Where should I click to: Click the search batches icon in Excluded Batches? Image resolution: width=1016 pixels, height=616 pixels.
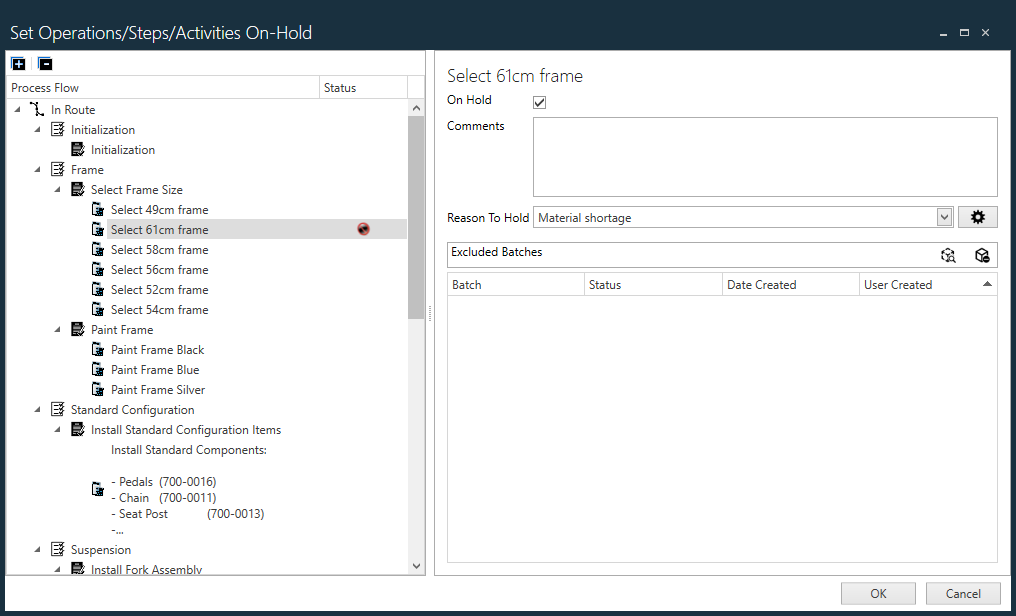click(x=948, y=255)
